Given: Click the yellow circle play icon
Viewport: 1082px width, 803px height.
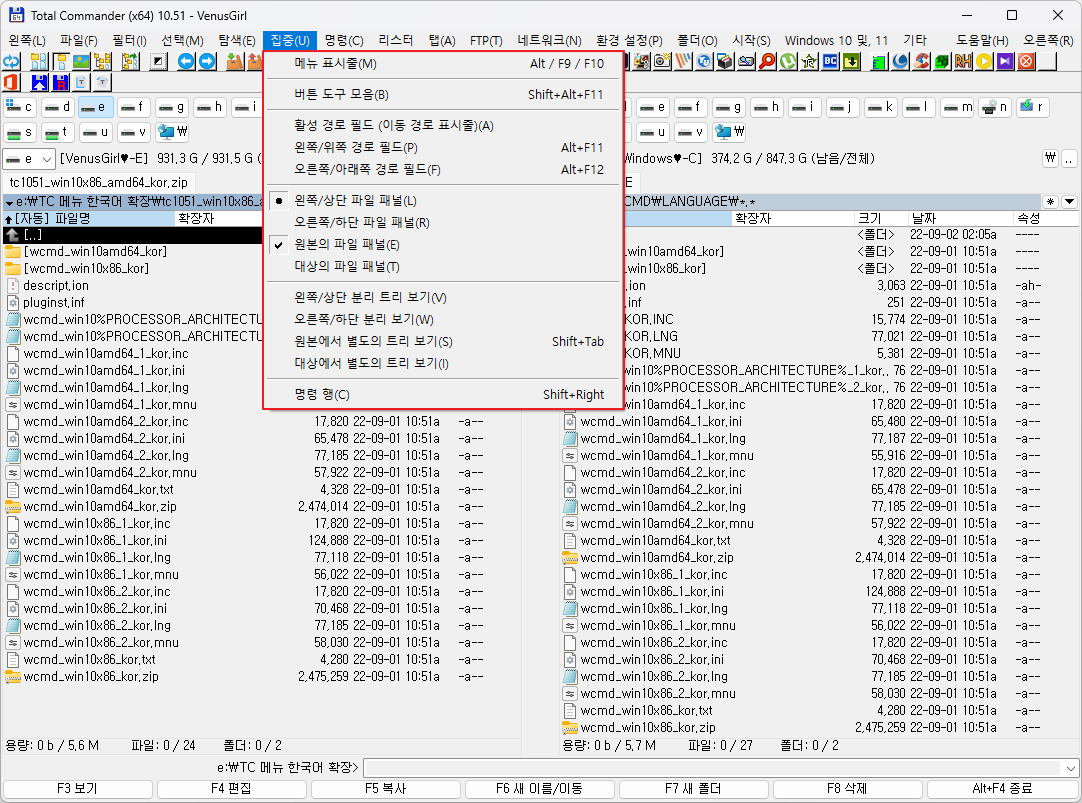Looking at the screenshot, I should click(984, 62).
